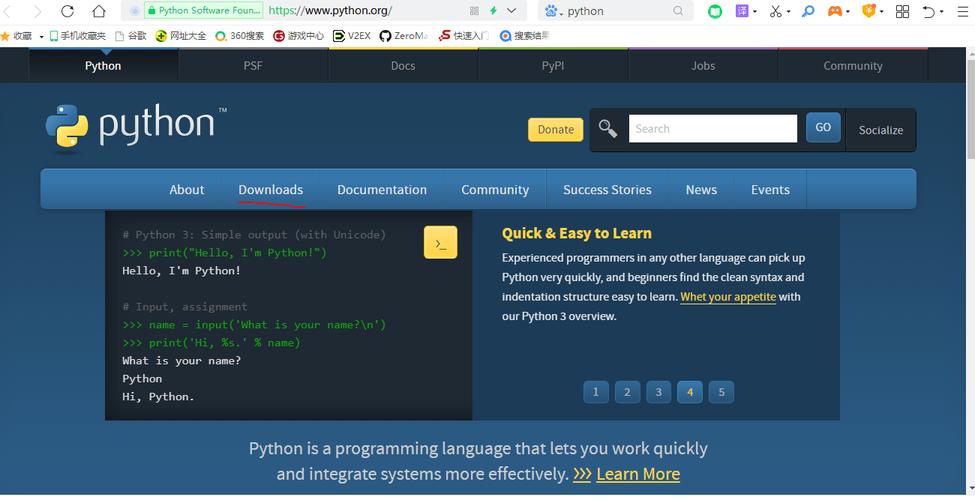Open the 360搜索 bookmark
The height and width of the screenshot is (500, 975).
pos(239,36)
